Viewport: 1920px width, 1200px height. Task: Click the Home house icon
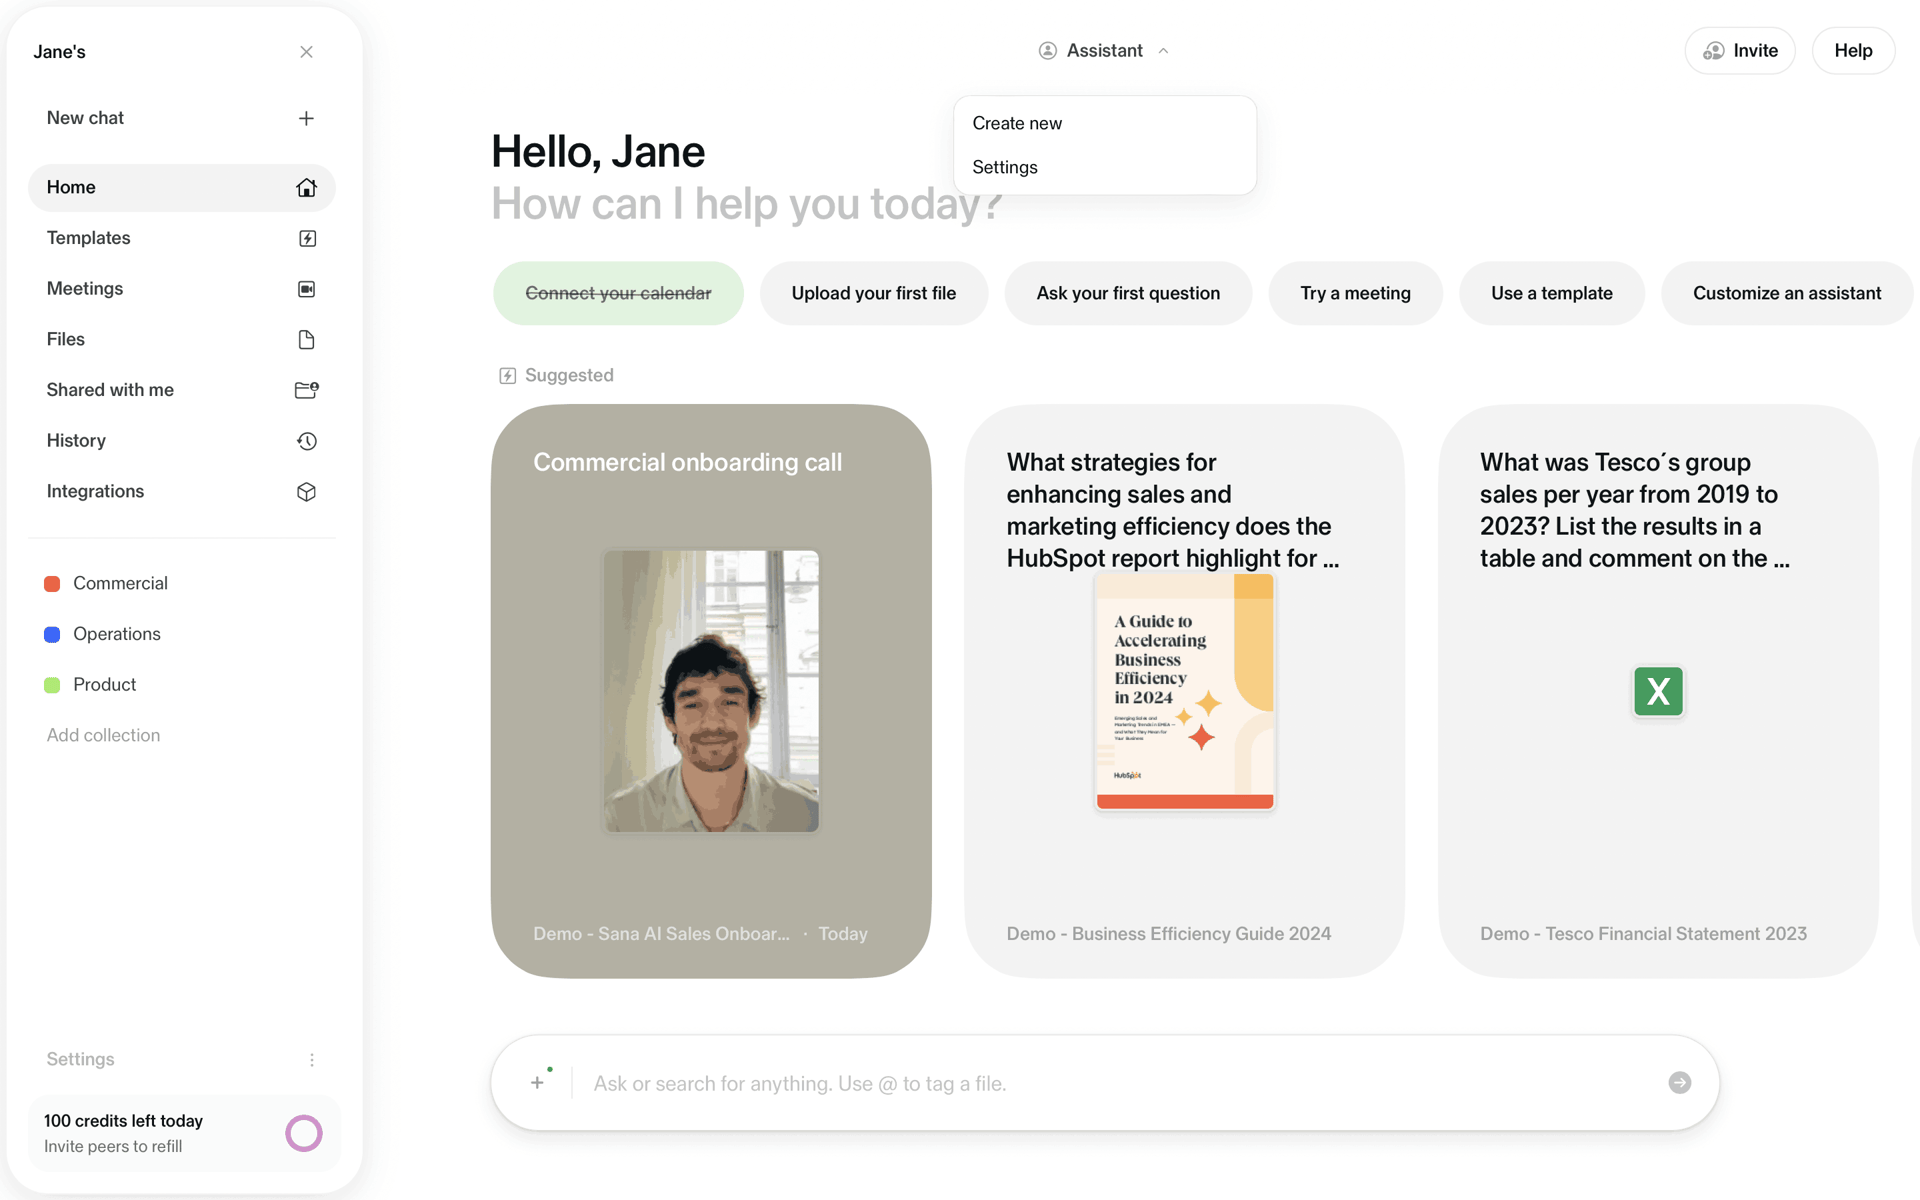[x=306, y=188]
